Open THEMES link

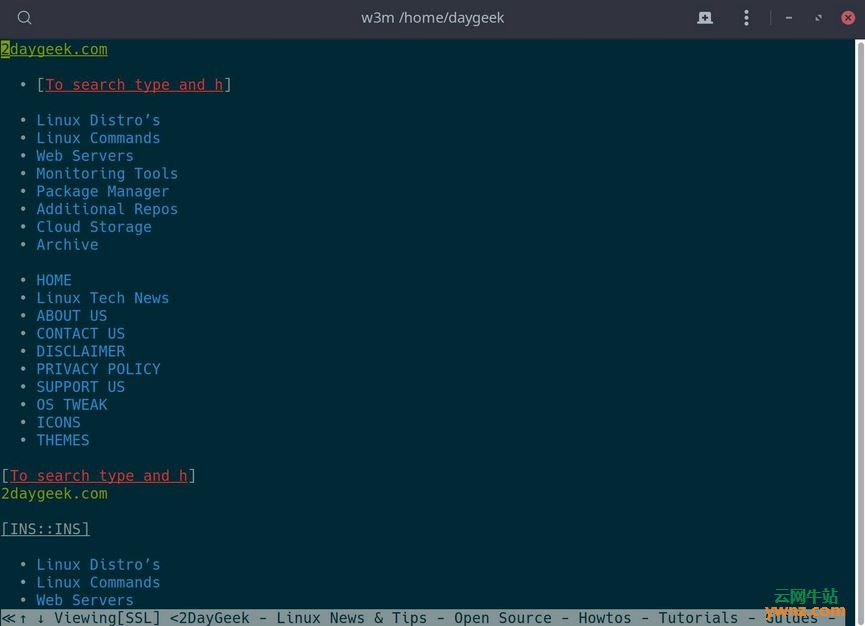tap(63, 440)
